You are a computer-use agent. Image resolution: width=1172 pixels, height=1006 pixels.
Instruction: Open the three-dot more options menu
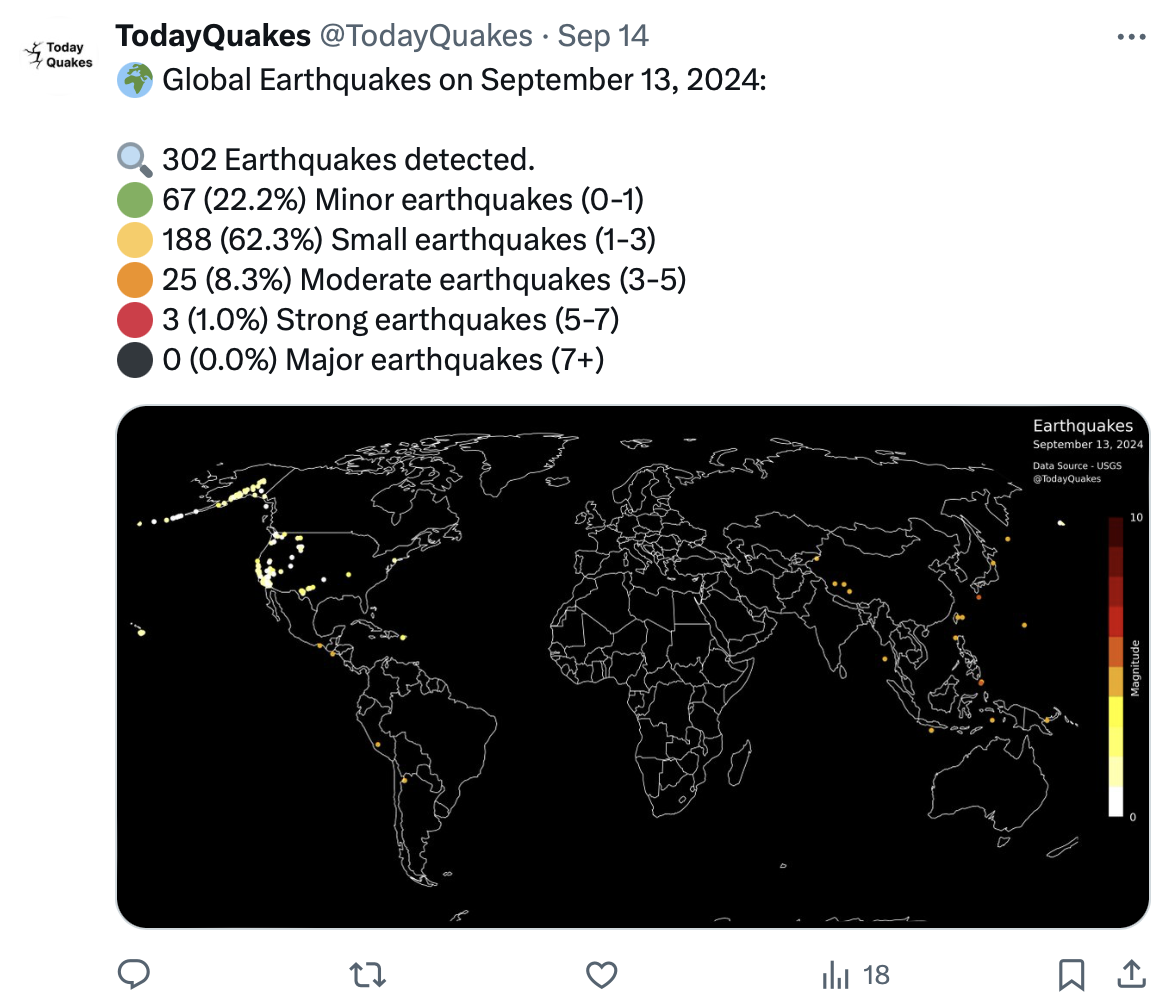click(x=1130, y=37)
